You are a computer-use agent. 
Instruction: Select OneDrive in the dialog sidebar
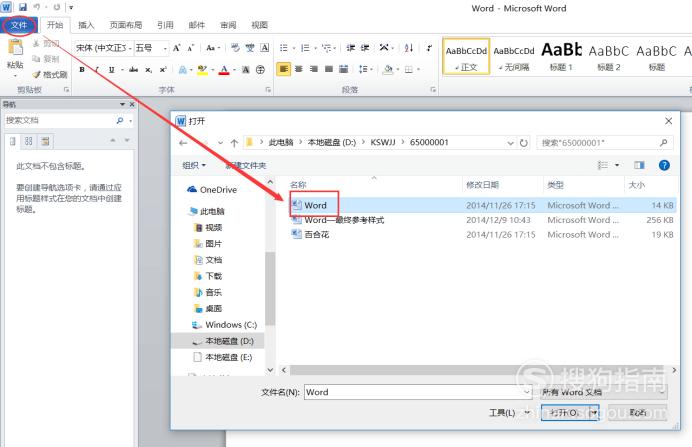click(212, 190)
